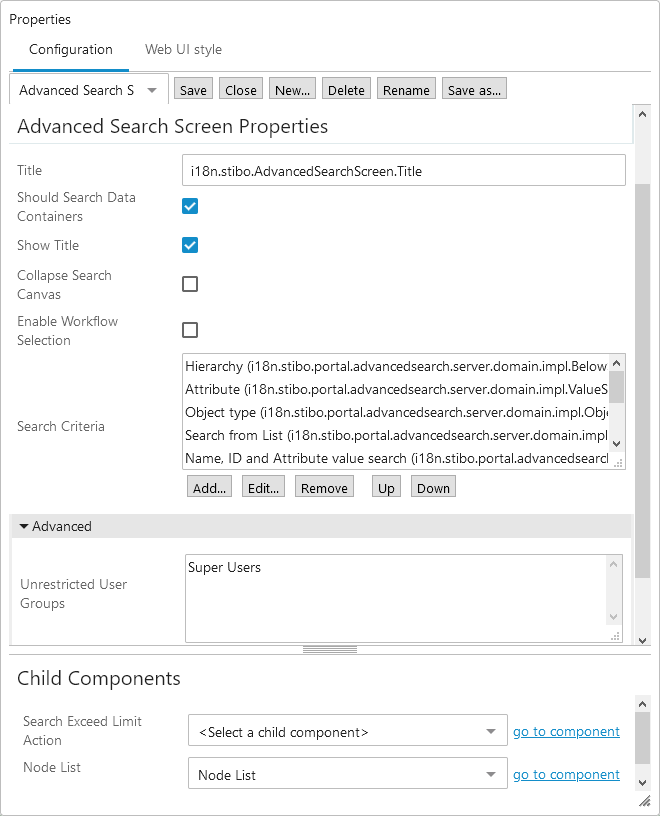Click Delete button in toolbar
Image resolution: width=660 pixels, height=816 pixels.
(x=346, y=90)
